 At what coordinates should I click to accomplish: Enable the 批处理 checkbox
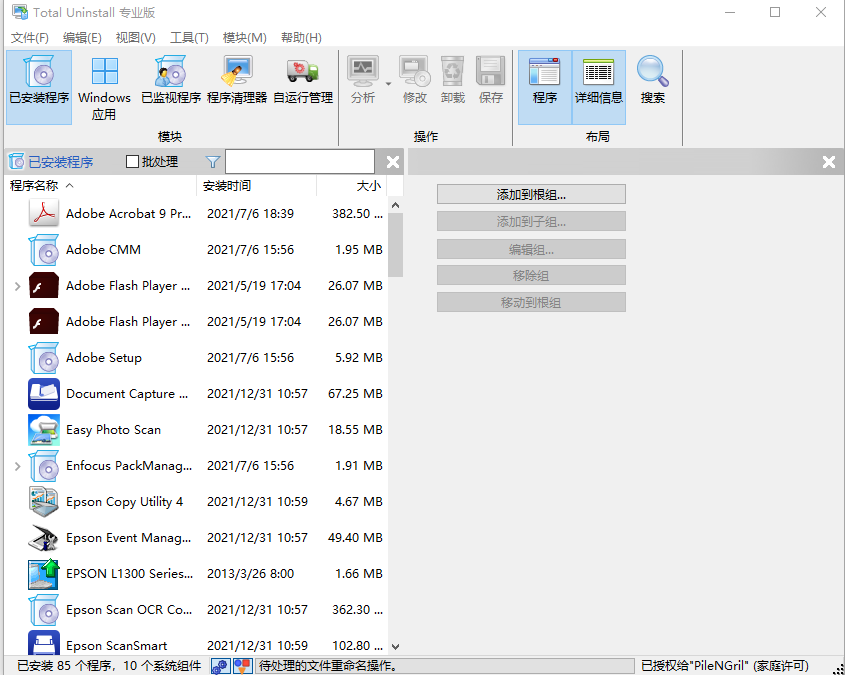(x=132, y=162)
